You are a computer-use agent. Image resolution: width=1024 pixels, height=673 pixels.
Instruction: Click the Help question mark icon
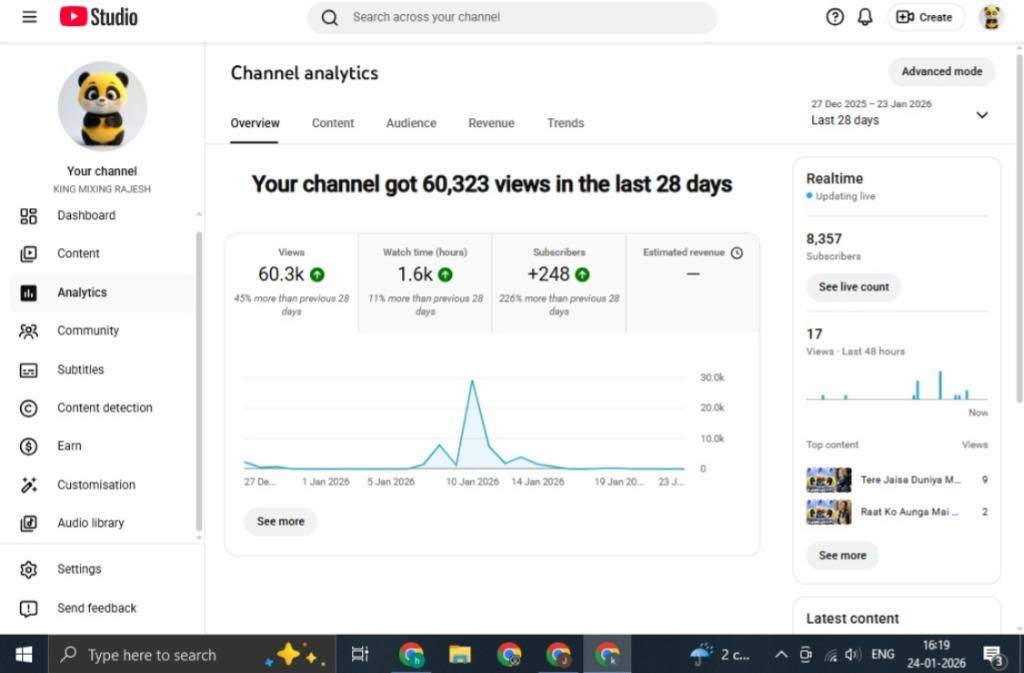[835, 17]
